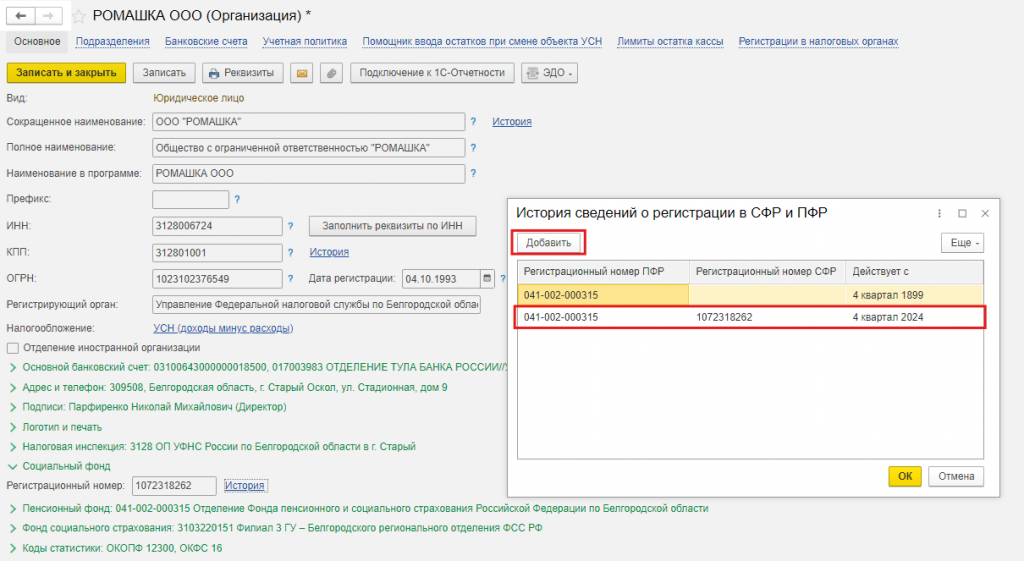Image resolution: width=1024 pixels, height=561 pixels.
Task: Switch to Основное tab
Action: pyautogui.click(x=37, y=42)
